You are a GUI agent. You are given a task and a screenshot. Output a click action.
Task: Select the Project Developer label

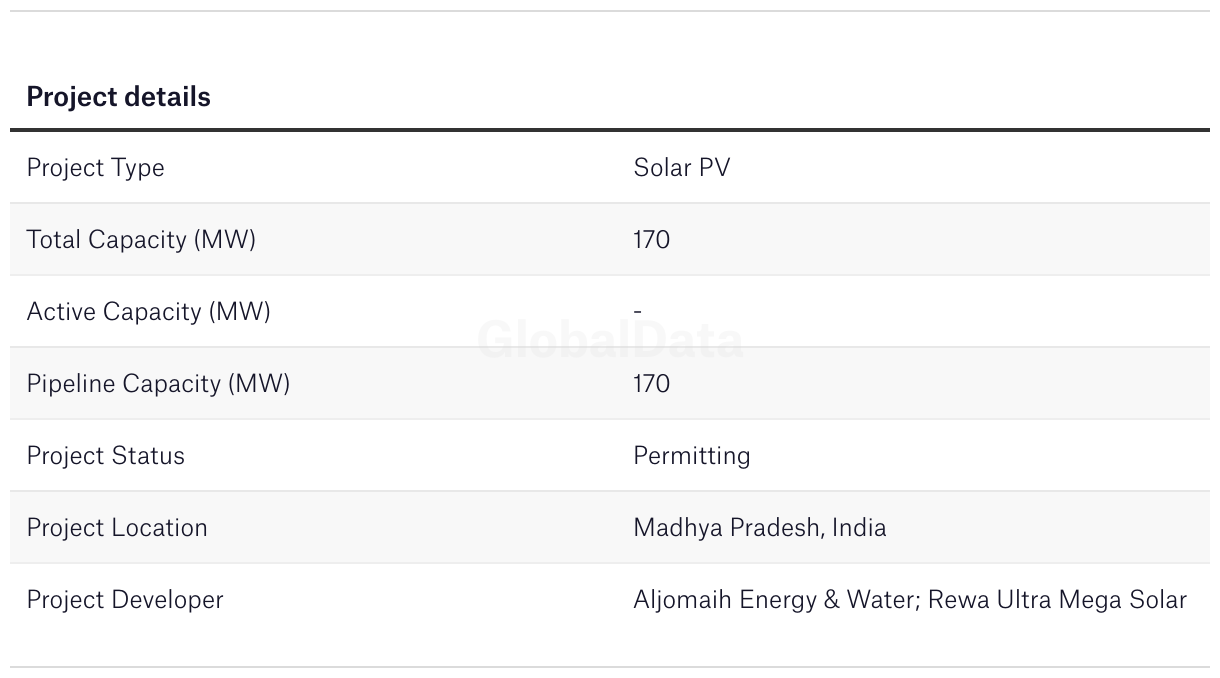click(x=125, y=600)
